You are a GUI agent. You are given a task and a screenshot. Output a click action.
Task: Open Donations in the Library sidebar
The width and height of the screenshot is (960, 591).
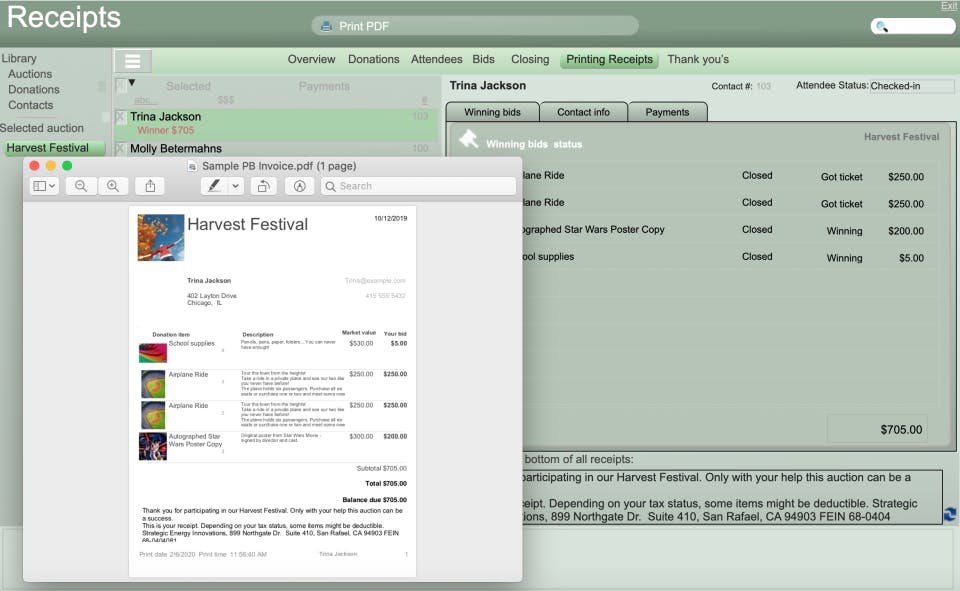point(34,89)
